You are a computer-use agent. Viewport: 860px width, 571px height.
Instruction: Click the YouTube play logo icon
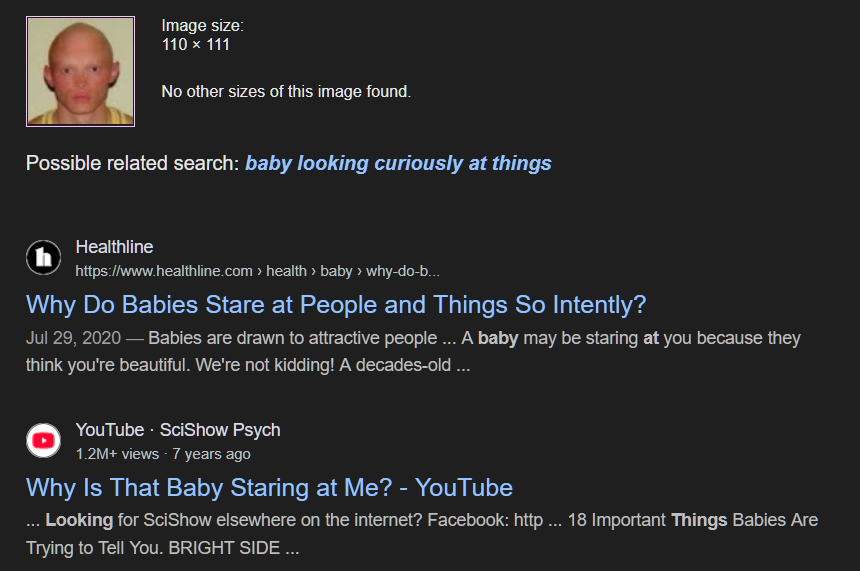[43, 440]
